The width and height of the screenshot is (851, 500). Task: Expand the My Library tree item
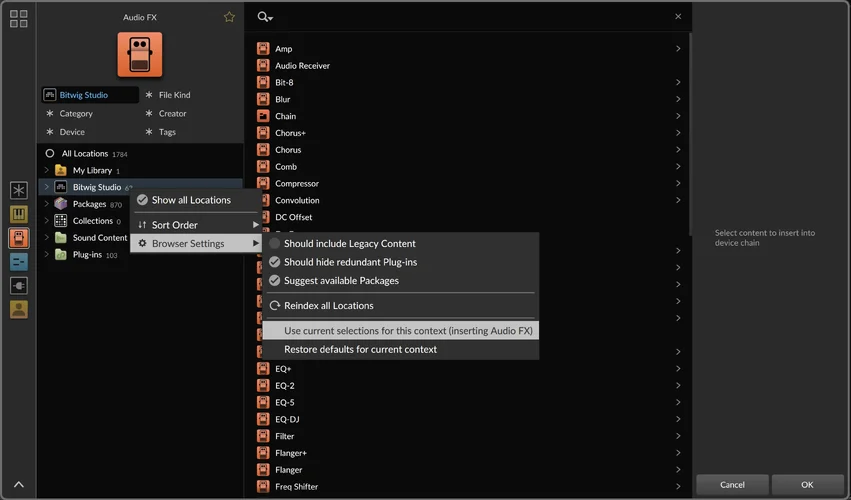46,170
